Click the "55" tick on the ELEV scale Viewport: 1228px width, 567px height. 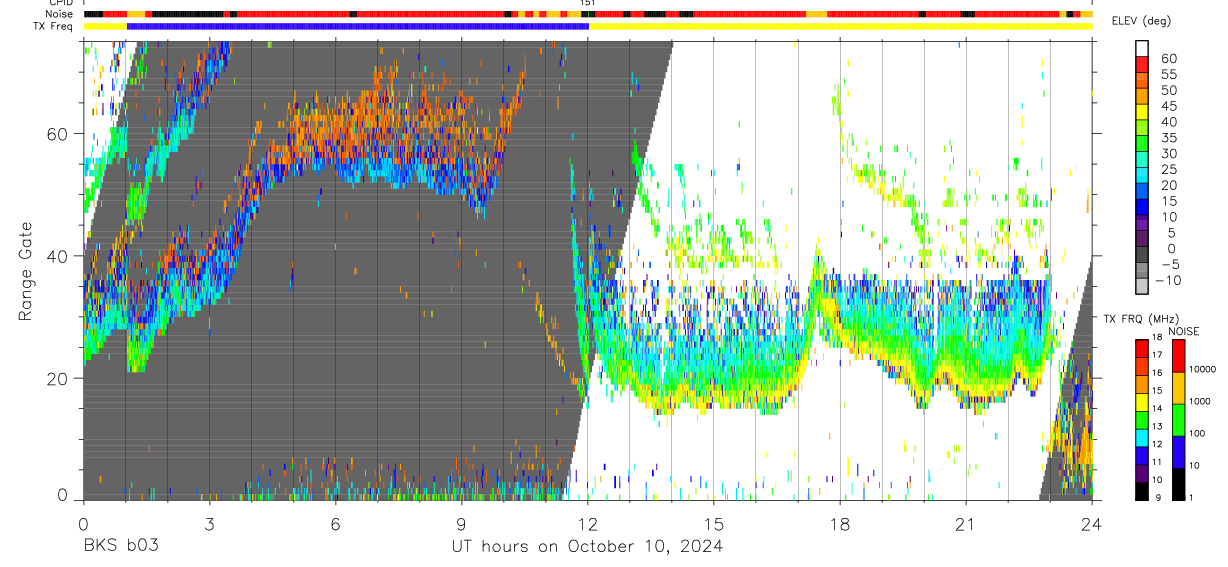(1168, 74)
